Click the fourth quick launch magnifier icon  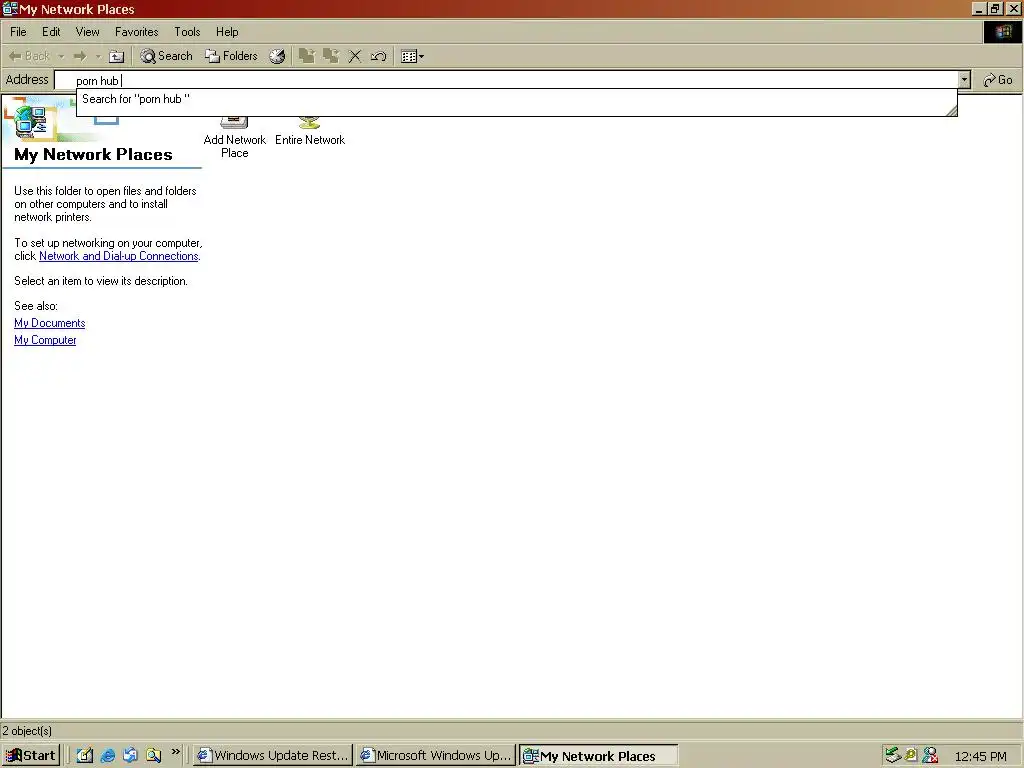153,756
